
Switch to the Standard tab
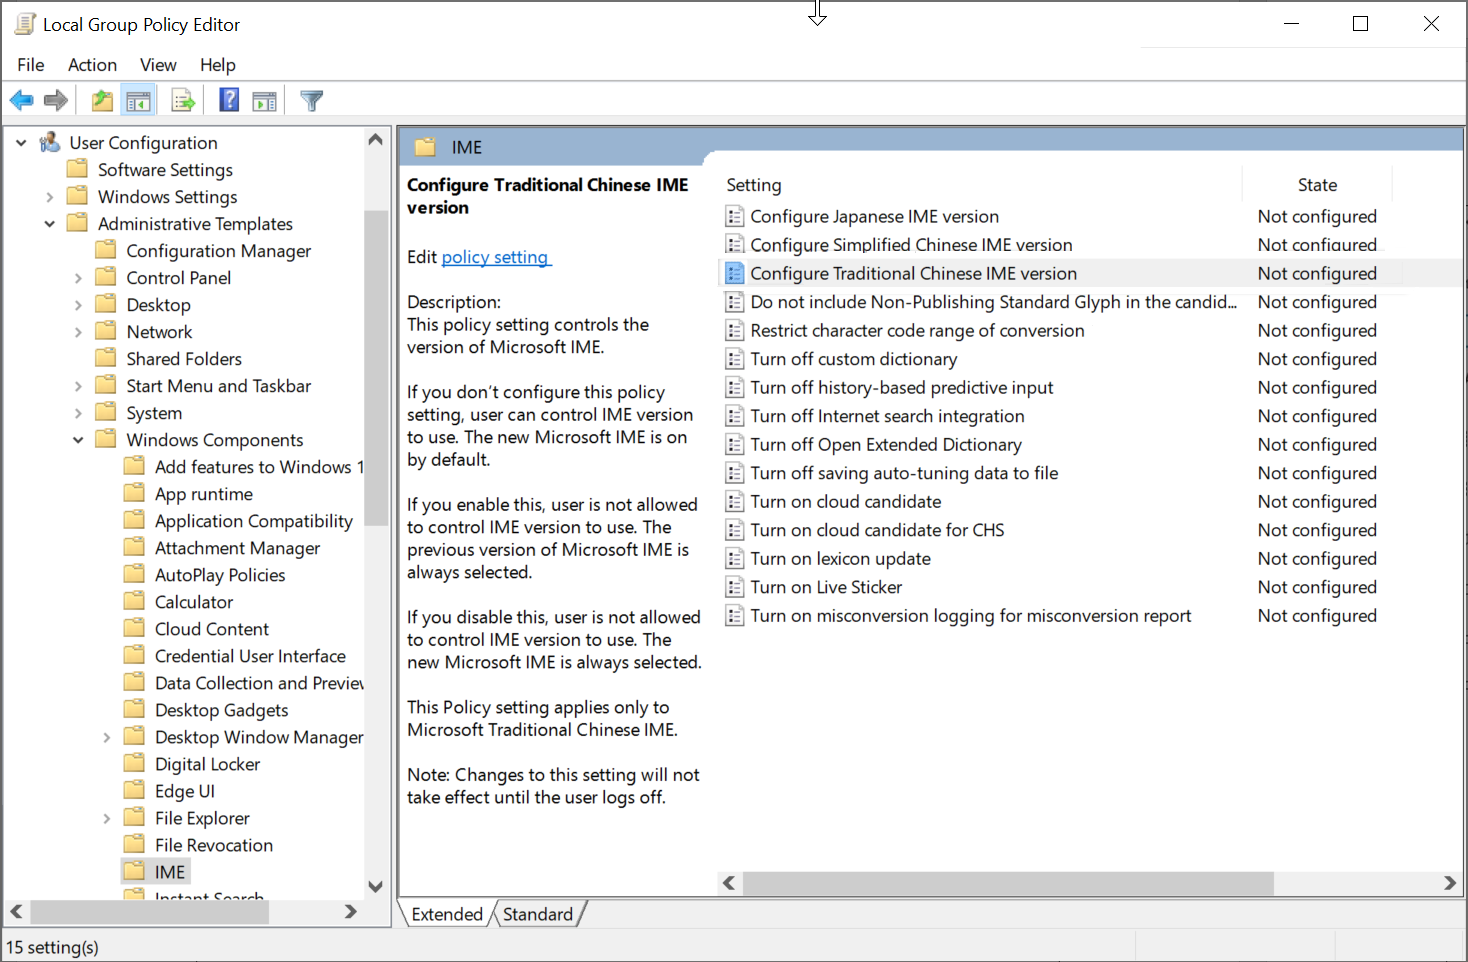point(538,914)
